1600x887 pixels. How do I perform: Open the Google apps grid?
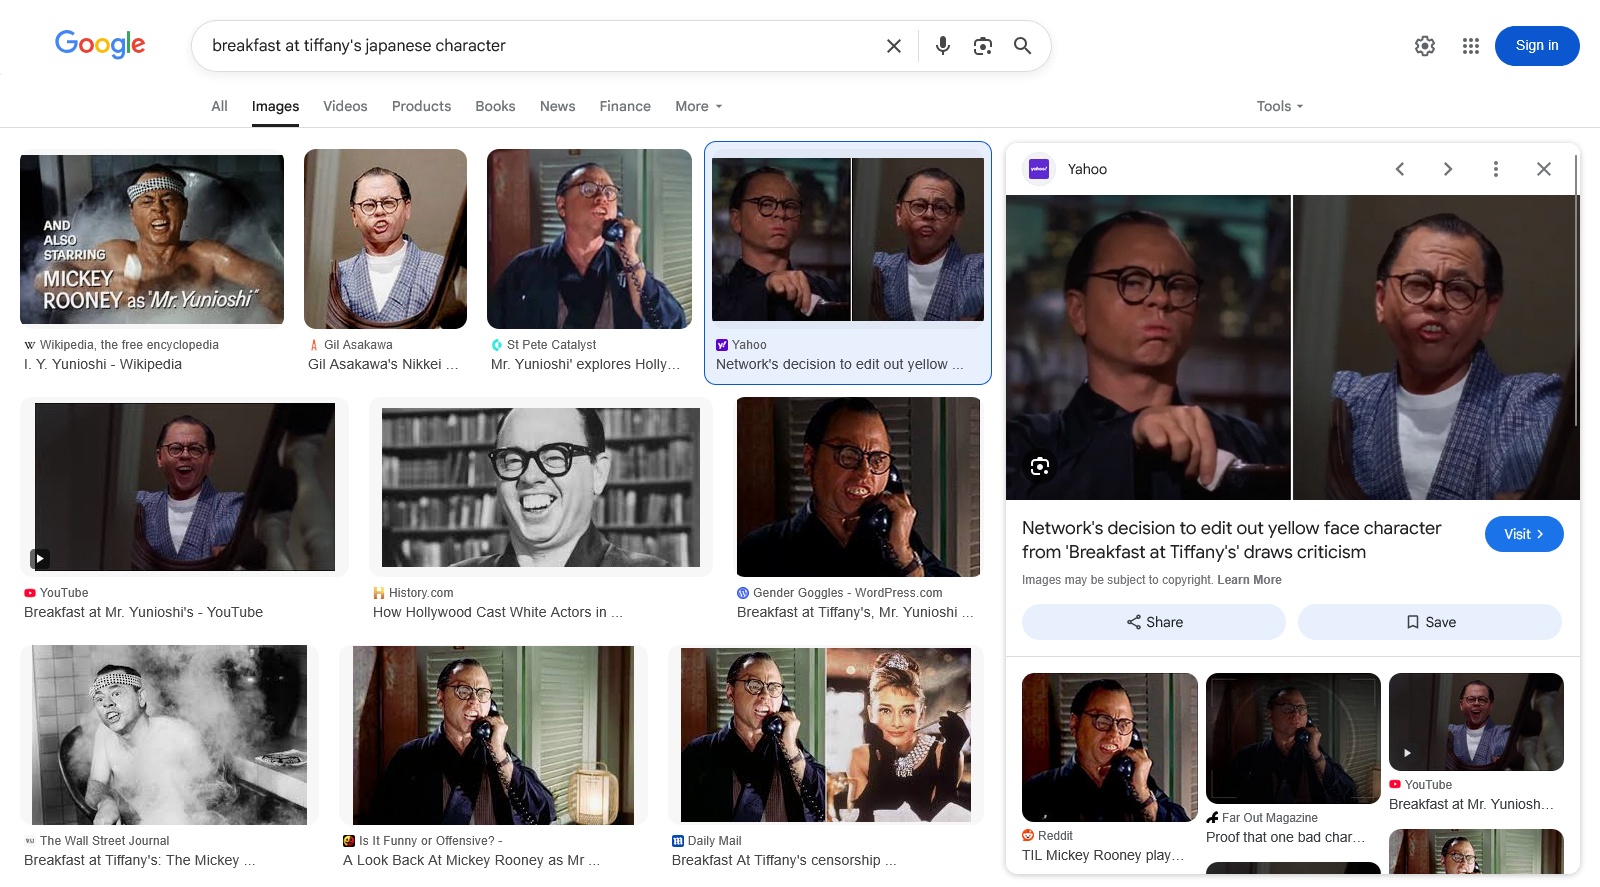pos(1470,46)
